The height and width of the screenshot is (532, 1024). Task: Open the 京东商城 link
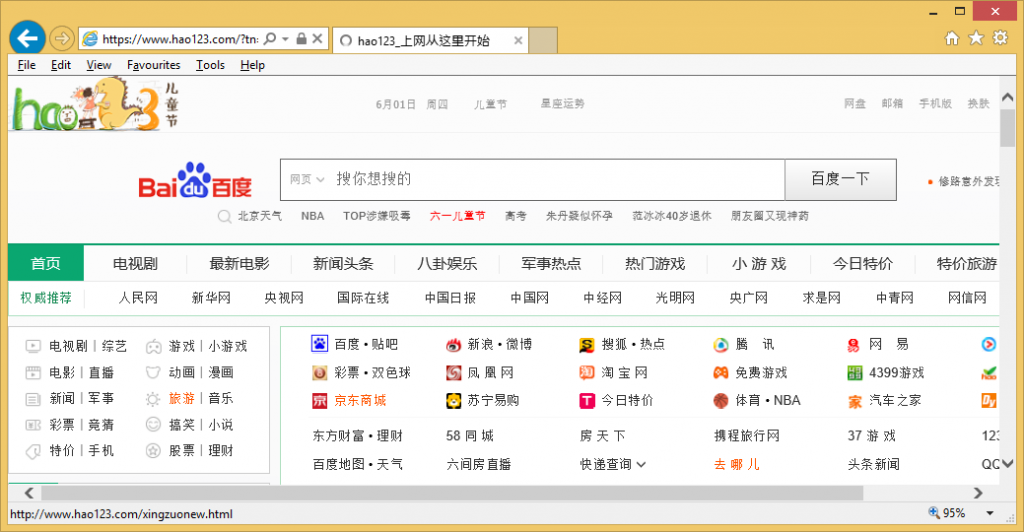360,401
